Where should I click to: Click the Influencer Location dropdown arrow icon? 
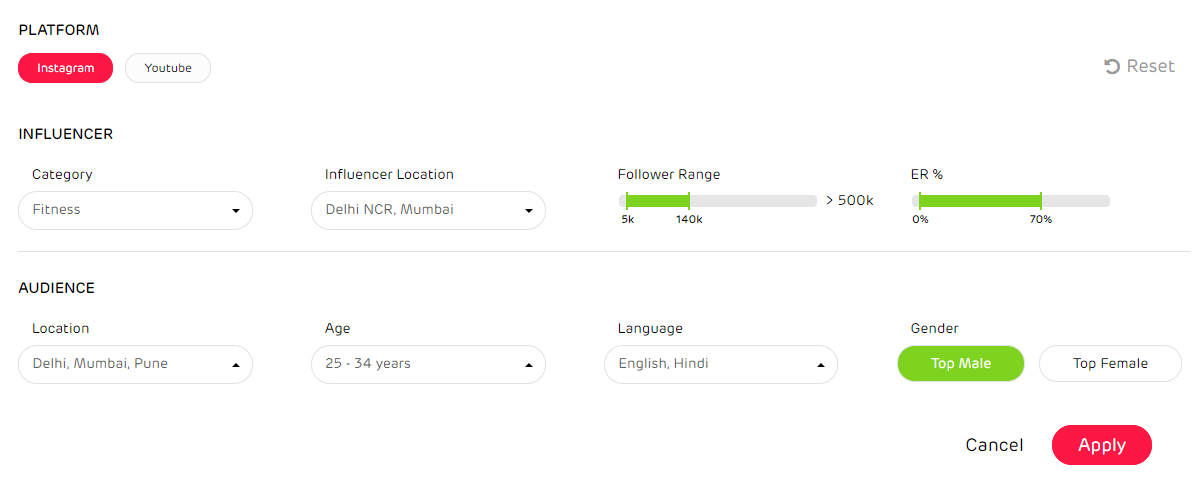click(529, 211)
